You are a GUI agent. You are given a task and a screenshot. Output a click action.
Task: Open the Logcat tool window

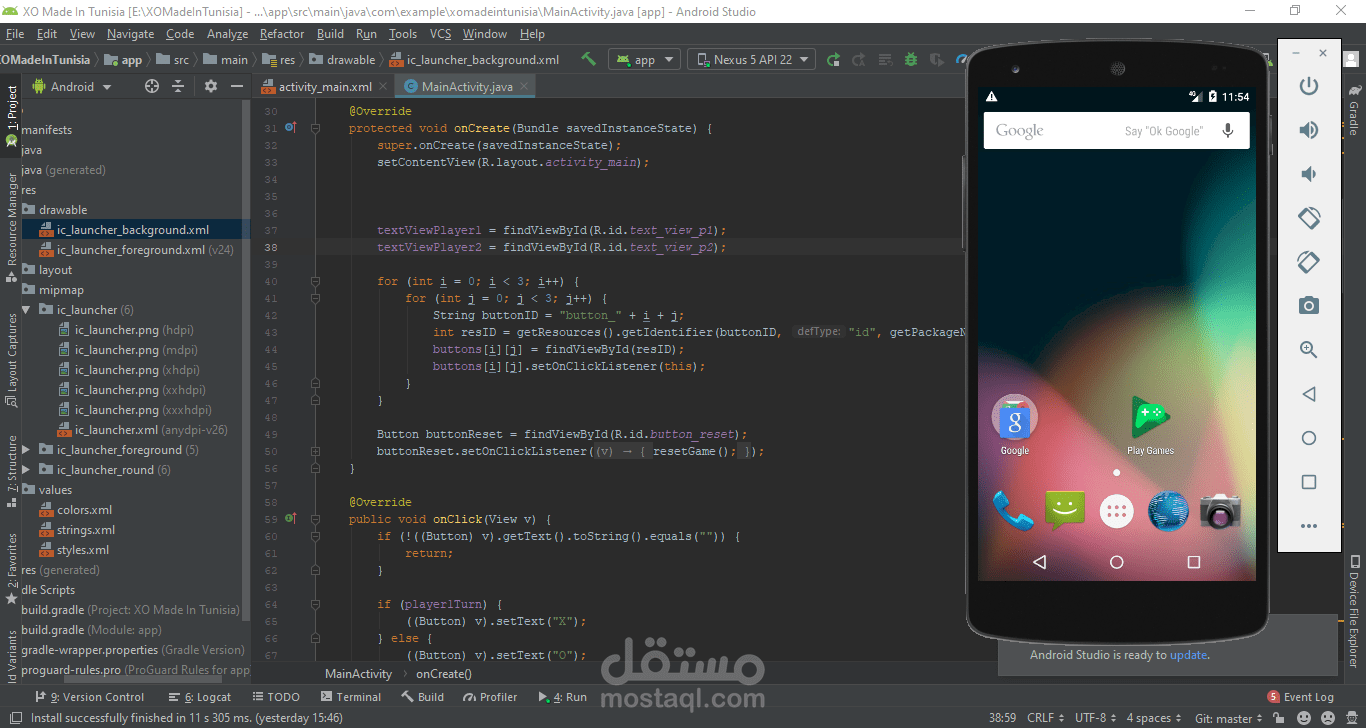(x=200, y=697)
